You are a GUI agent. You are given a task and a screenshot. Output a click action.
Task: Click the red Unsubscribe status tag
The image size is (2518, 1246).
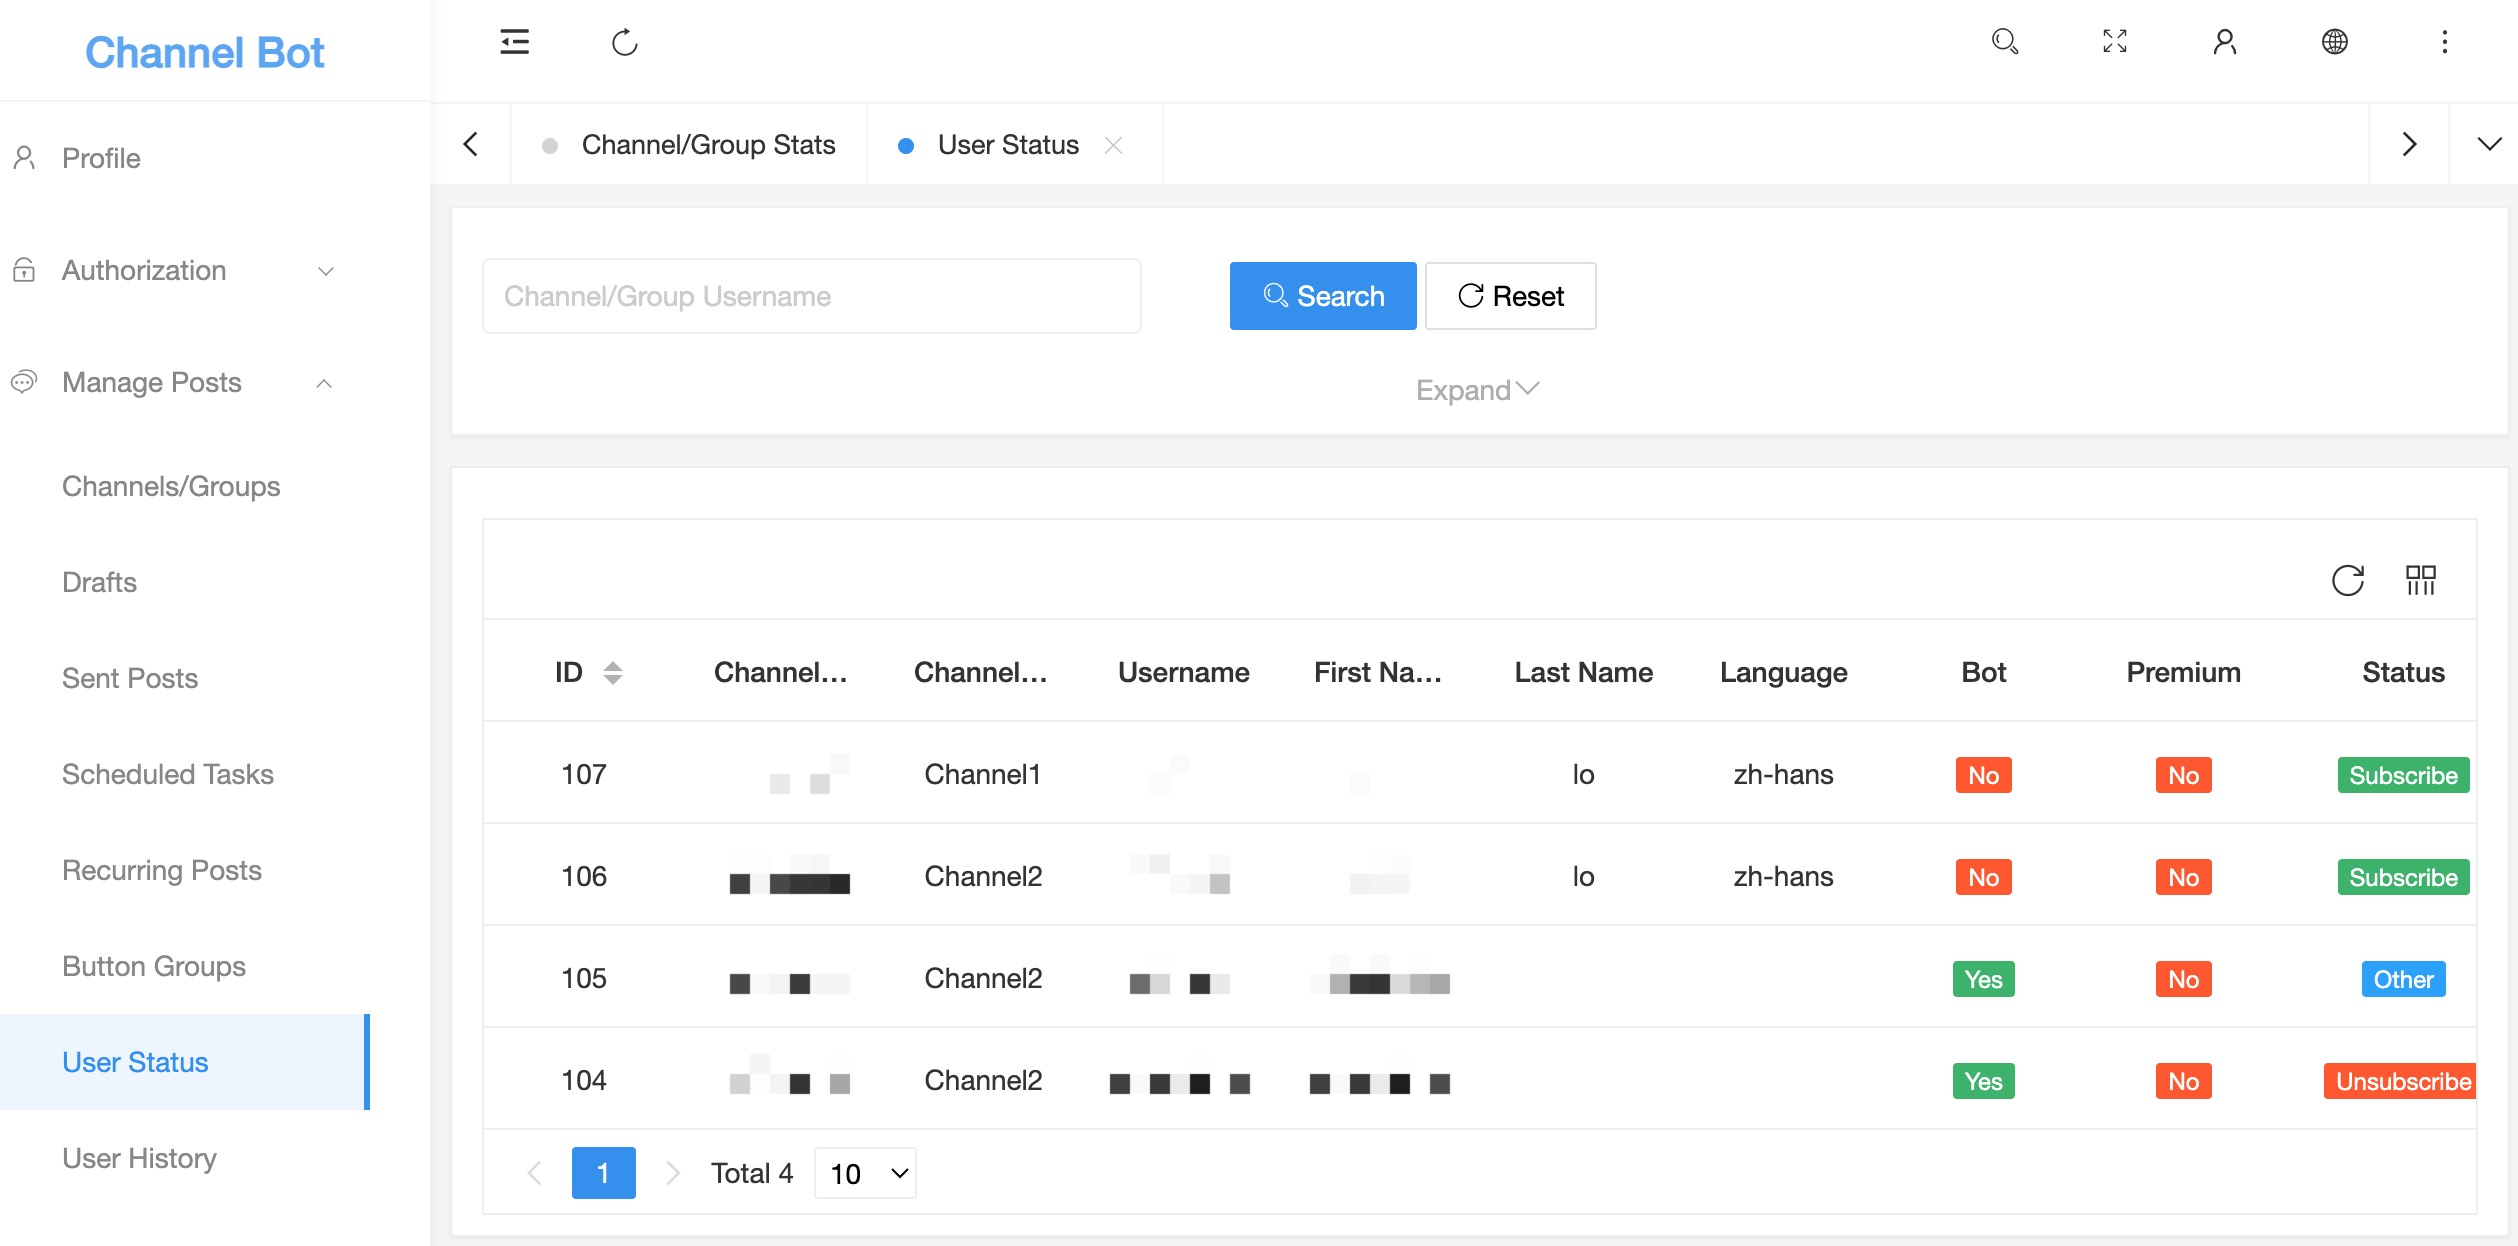(x=2400, y=1081)
